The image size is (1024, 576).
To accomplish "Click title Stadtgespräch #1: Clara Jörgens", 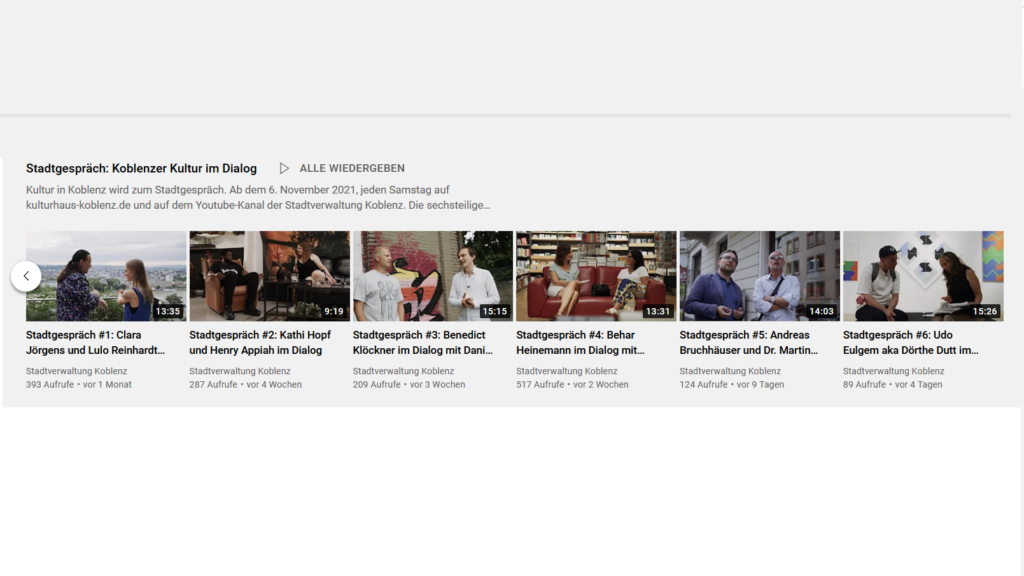I will (95, 342).
